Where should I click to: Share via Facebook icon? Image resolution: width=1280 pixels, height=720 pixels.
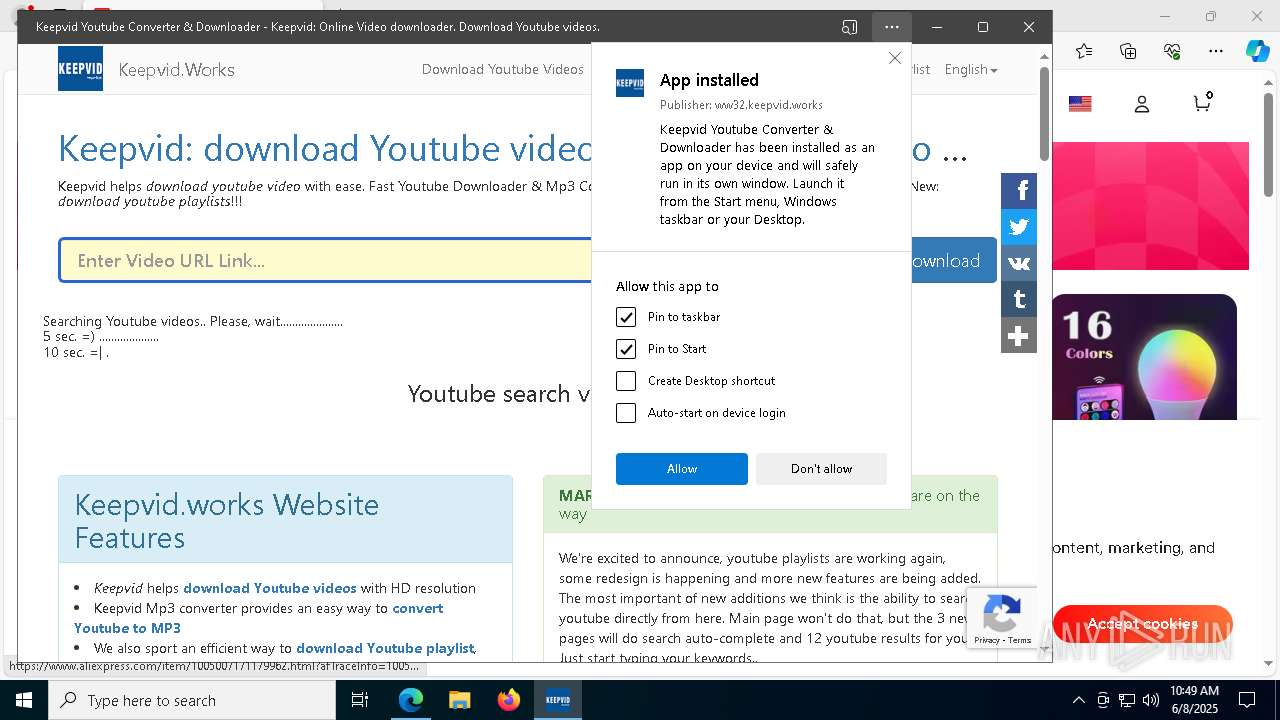[x=1019, y=191]
